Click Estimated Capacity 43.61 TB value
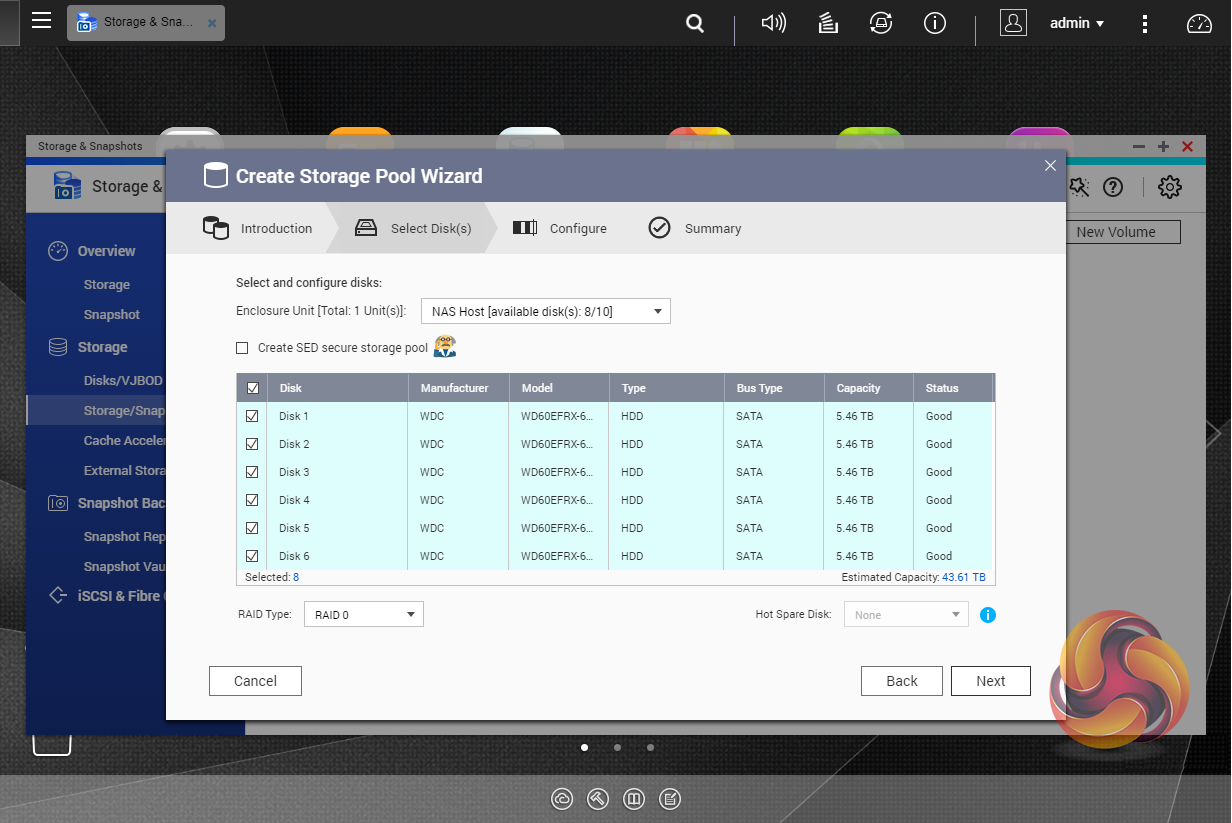 pos(964,577)
